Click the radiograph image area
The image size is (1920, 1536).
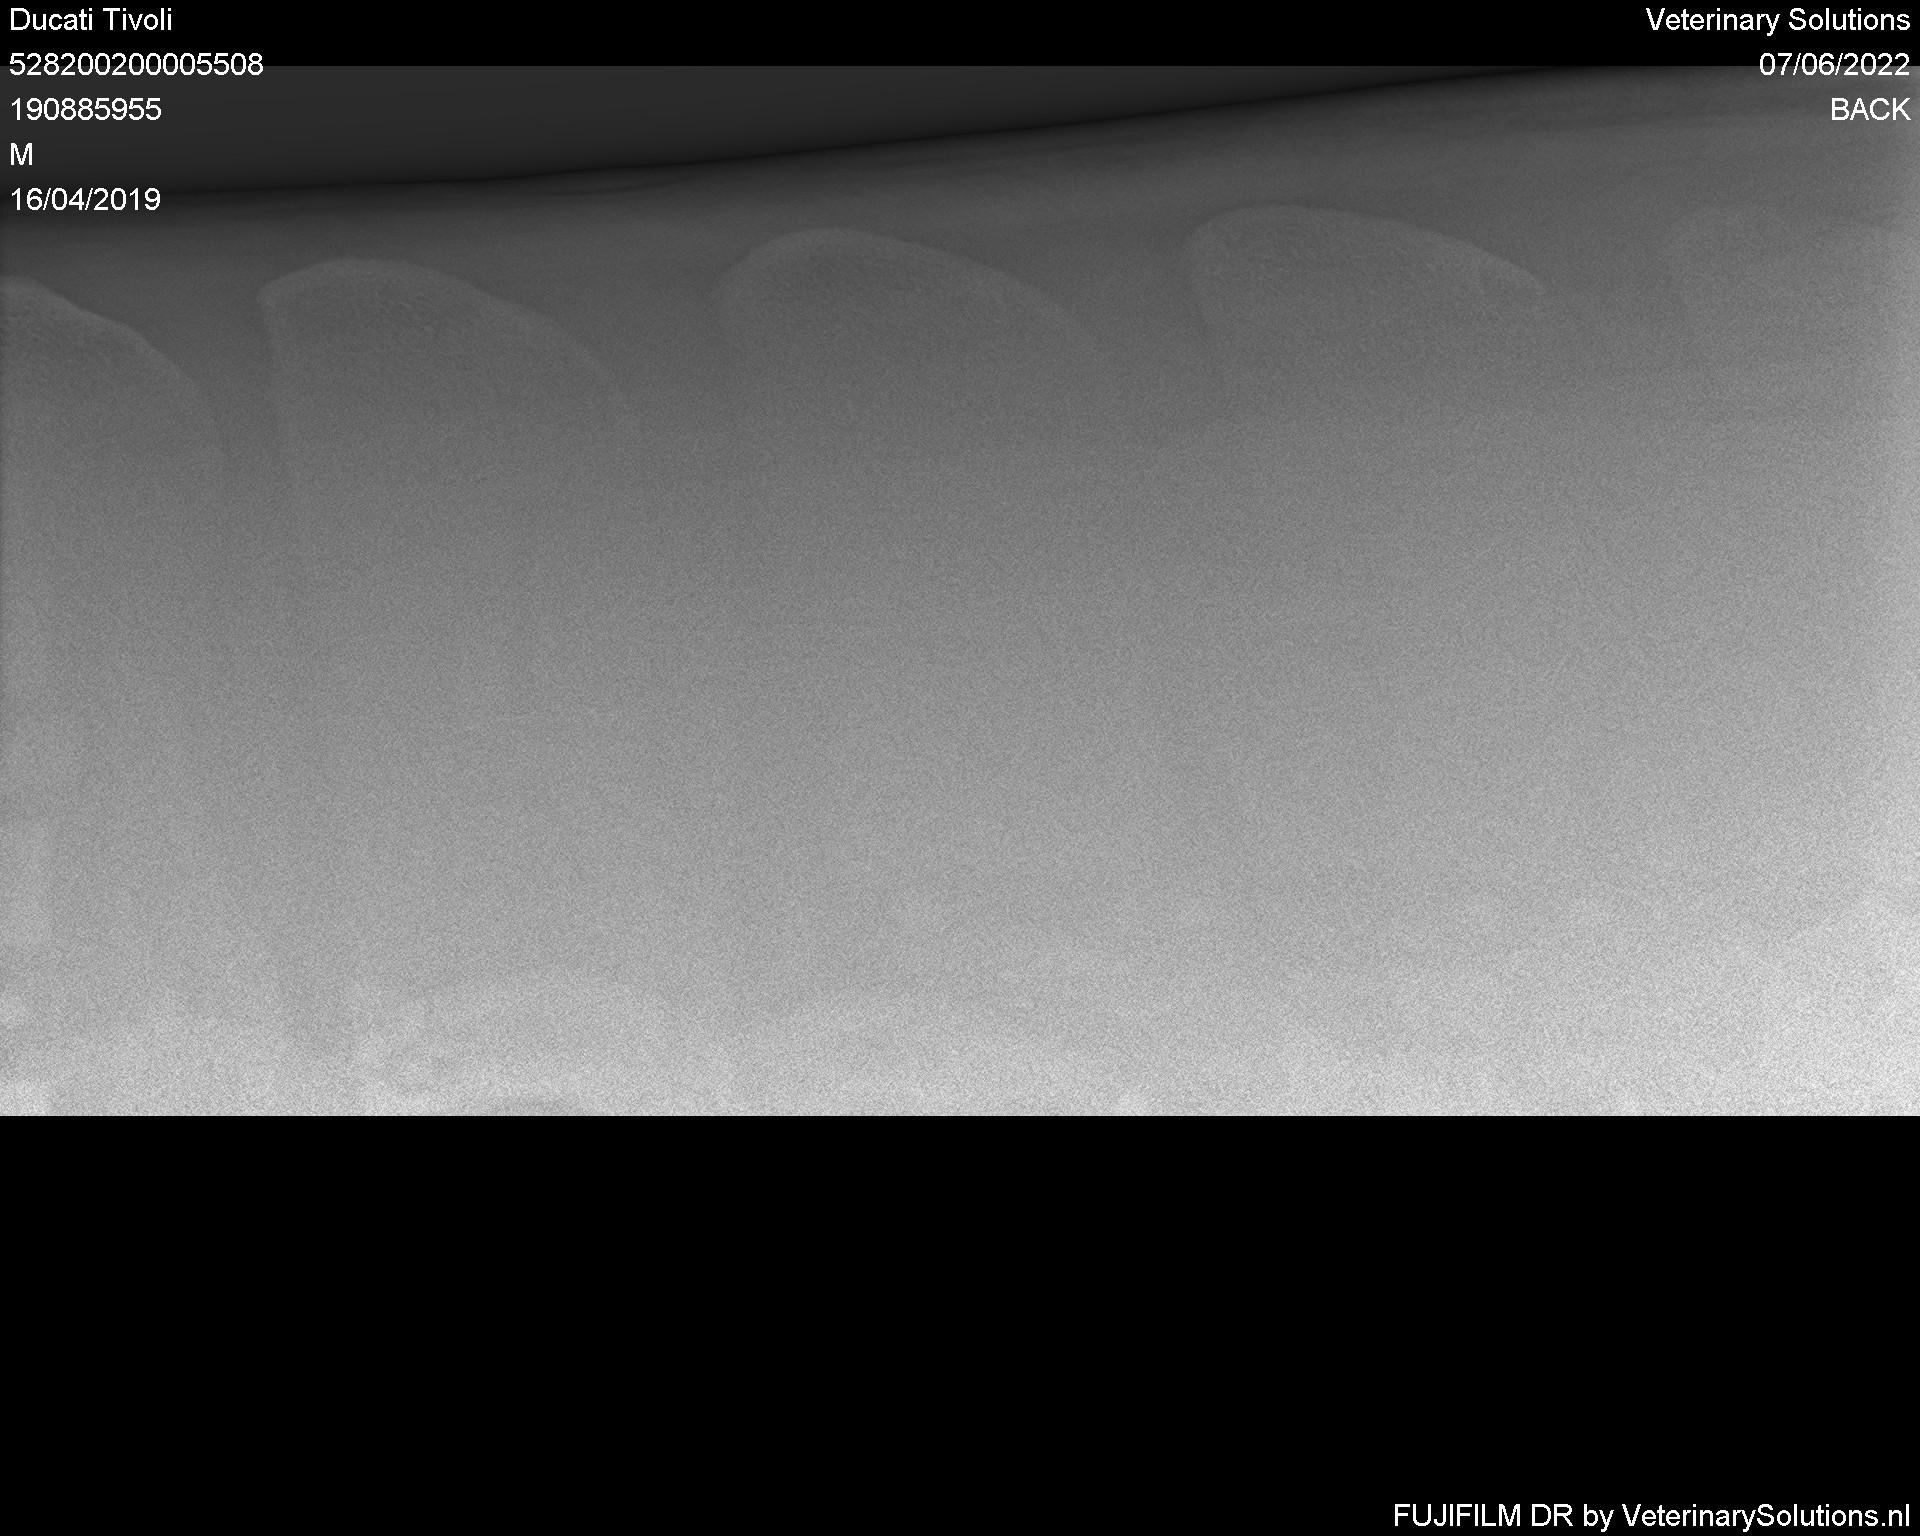coord(960,590)
